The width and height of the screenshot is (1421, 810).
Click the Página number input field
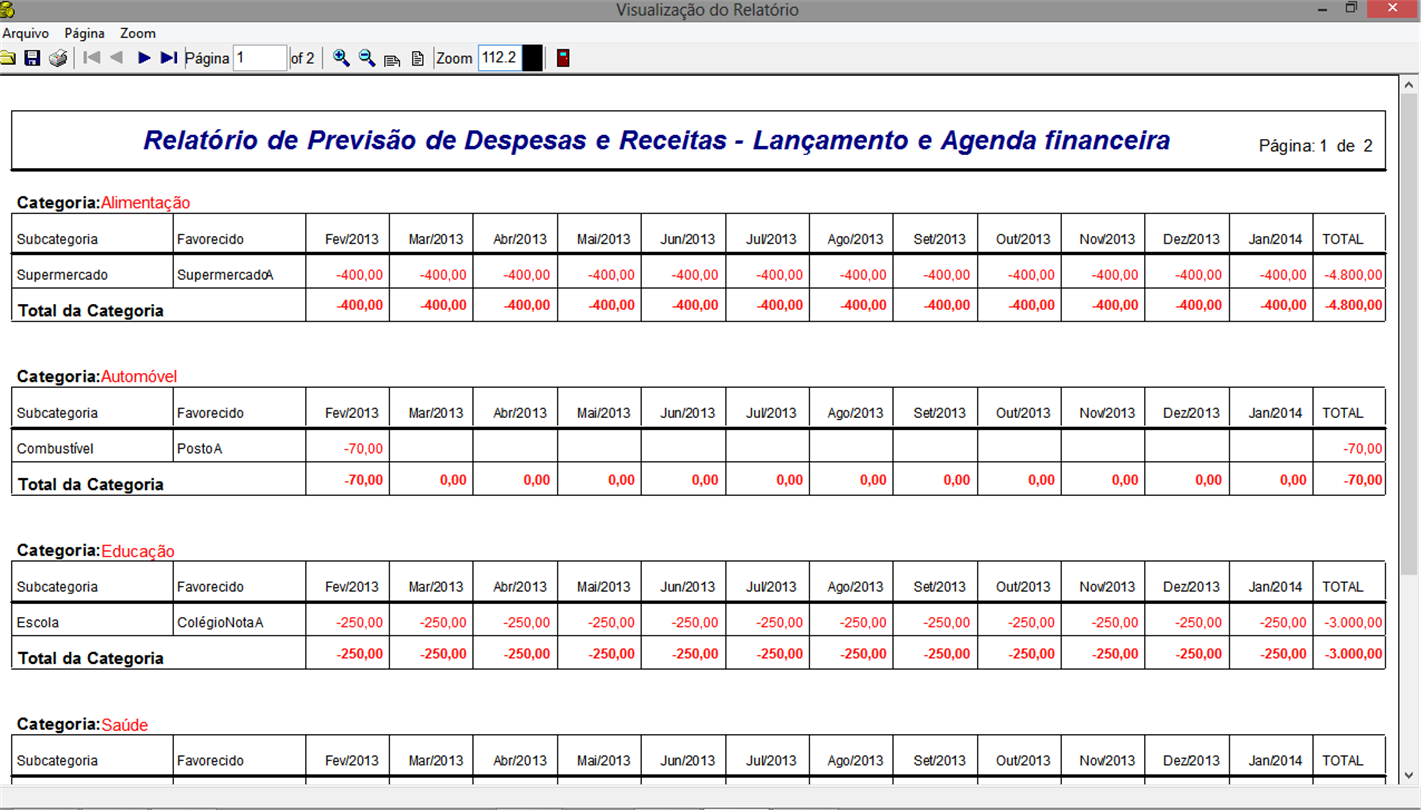[x=260, y=58]
